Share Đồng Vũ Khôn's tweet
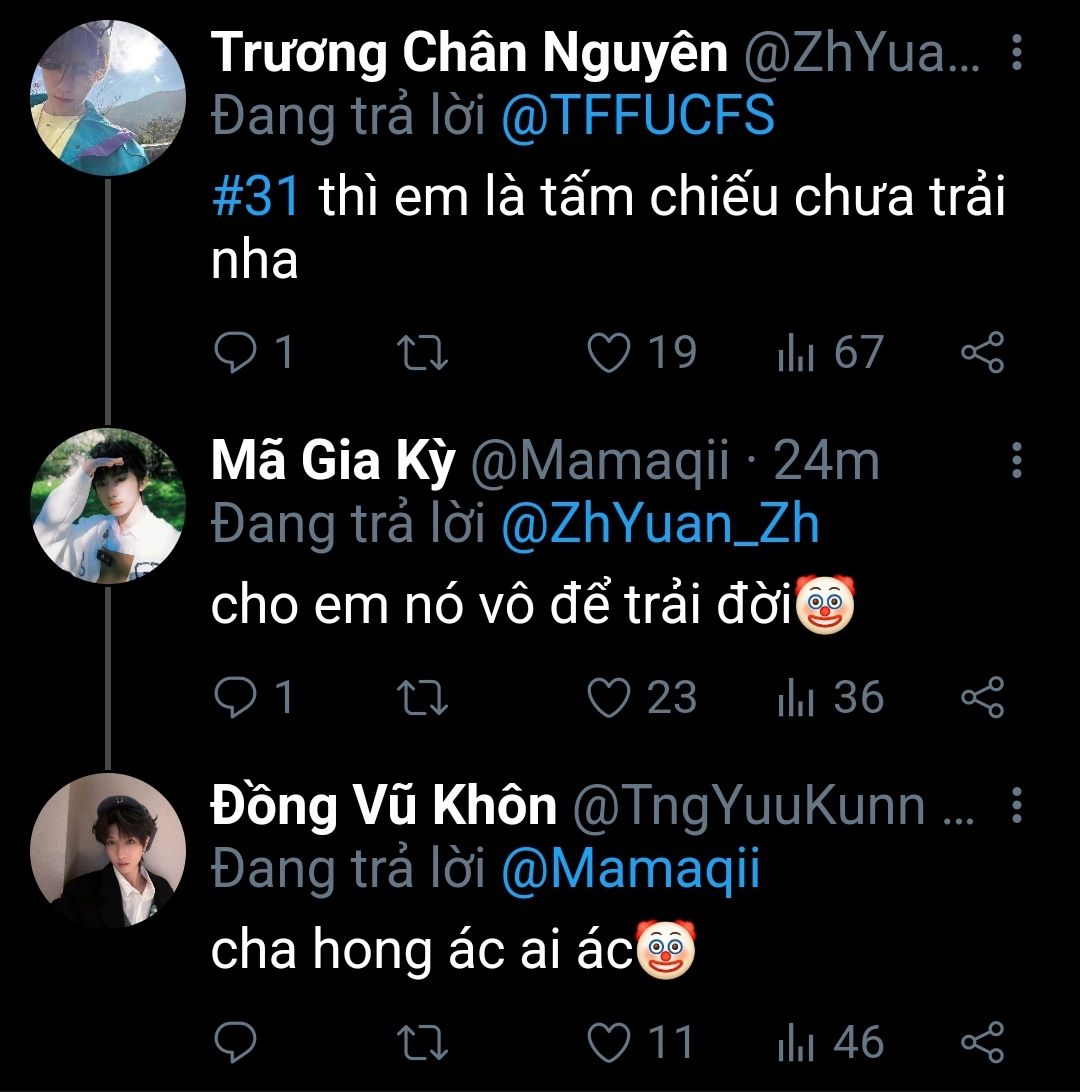Screen dimensions: 1080x1092 (981, 1043)
